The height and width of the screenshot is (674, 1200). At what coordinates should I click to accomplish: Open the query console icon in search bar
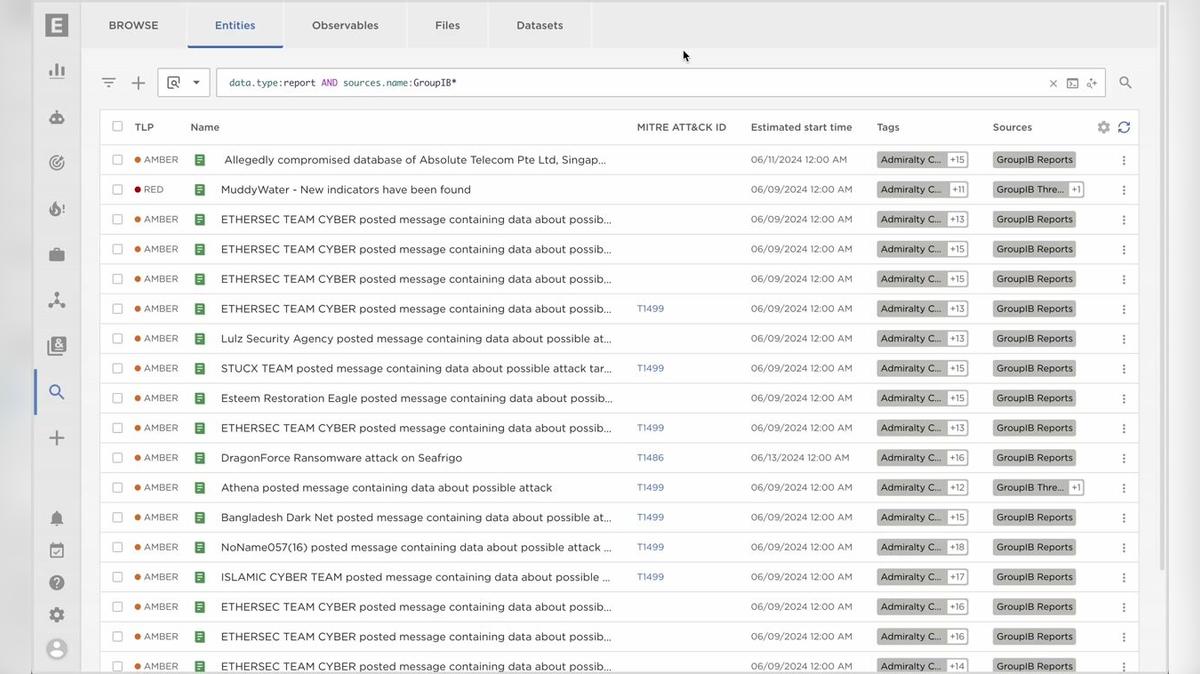(1072, 84)
